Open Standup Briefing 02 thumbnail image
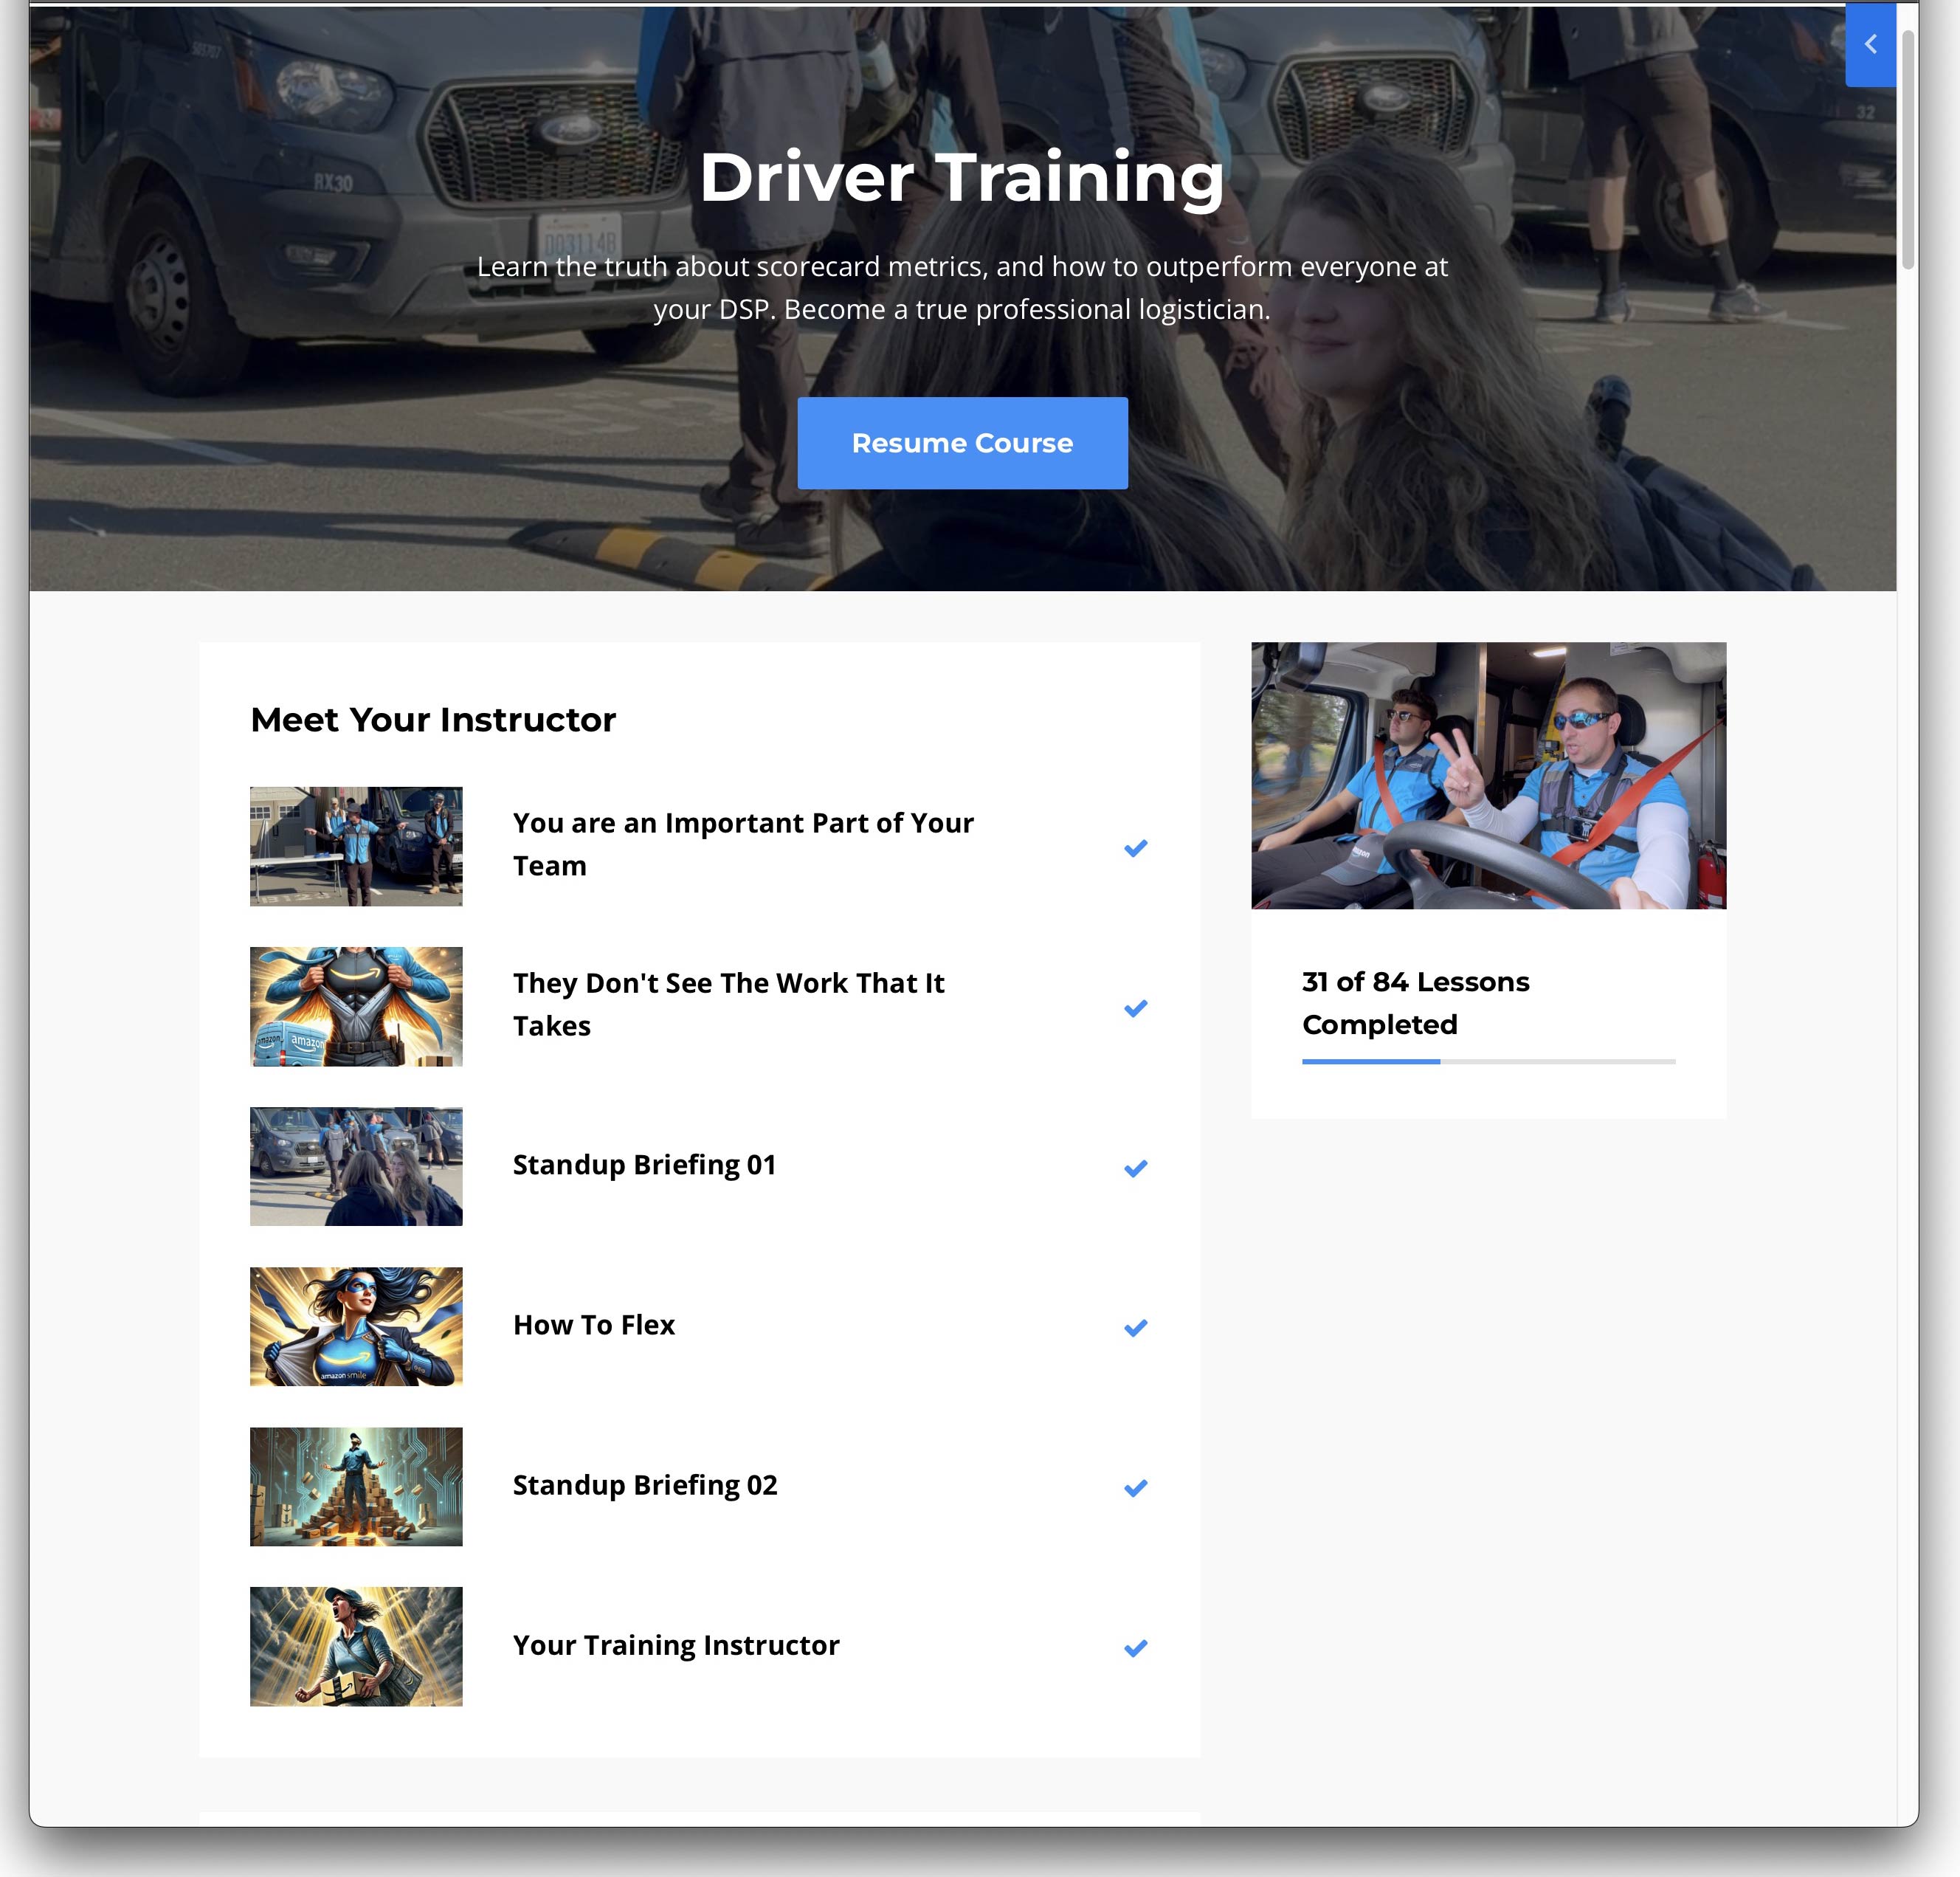The width and height of the screenshot is (1960, 1877). tap(356, 1486)
